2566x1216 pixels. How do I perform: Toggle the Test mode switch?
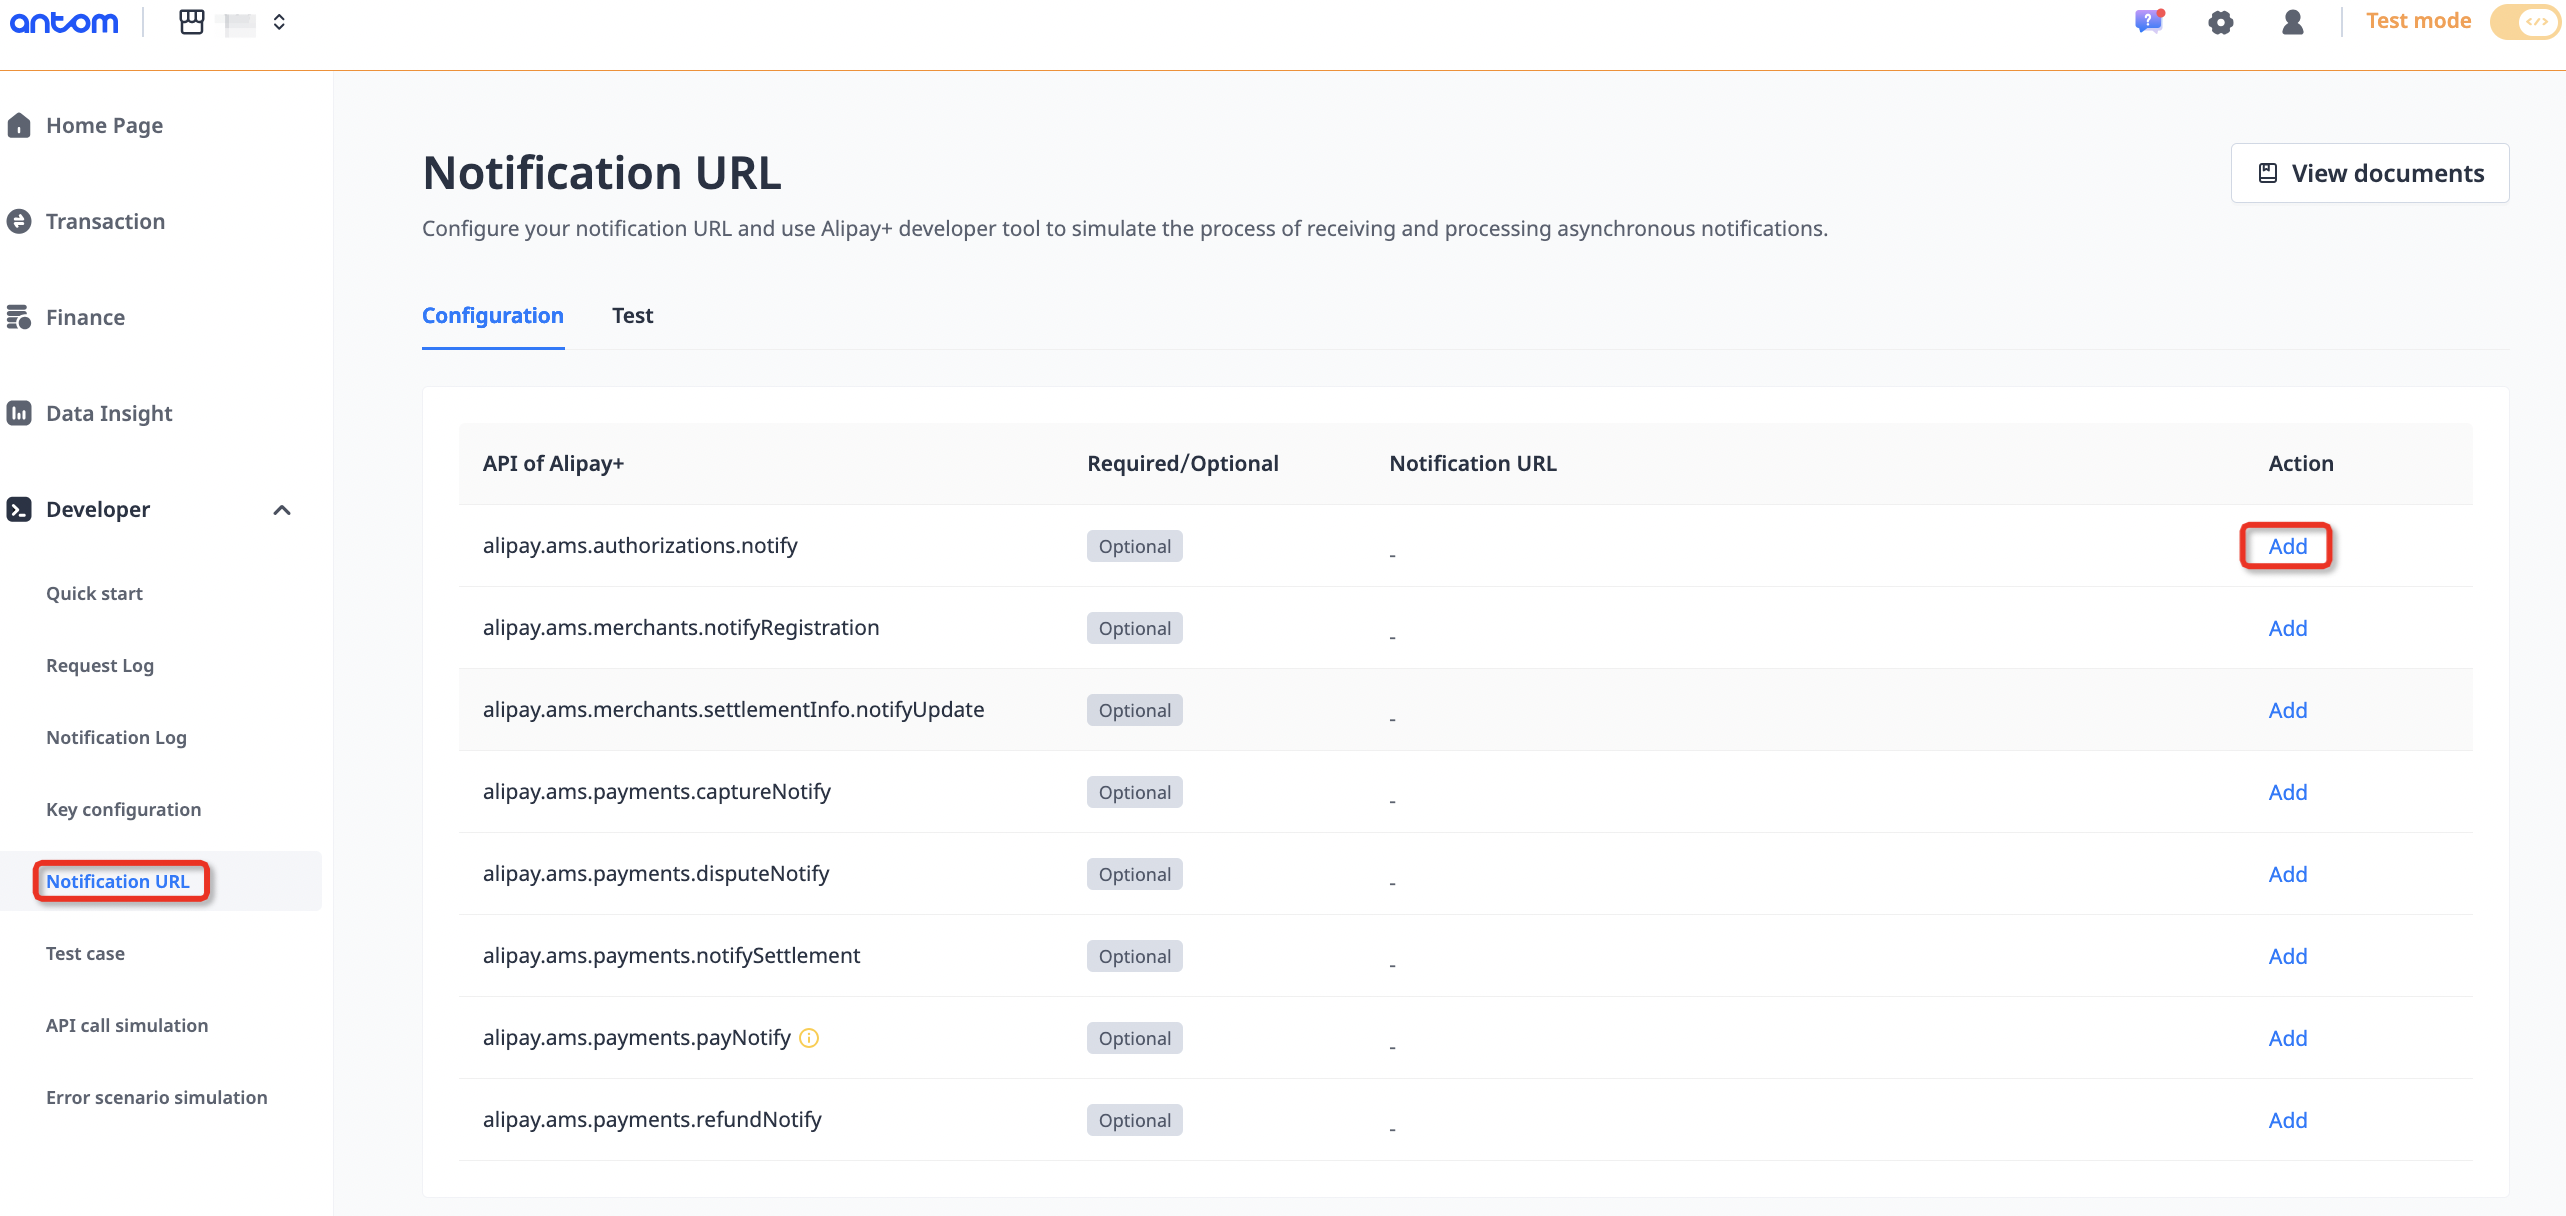coord(2526,22)
